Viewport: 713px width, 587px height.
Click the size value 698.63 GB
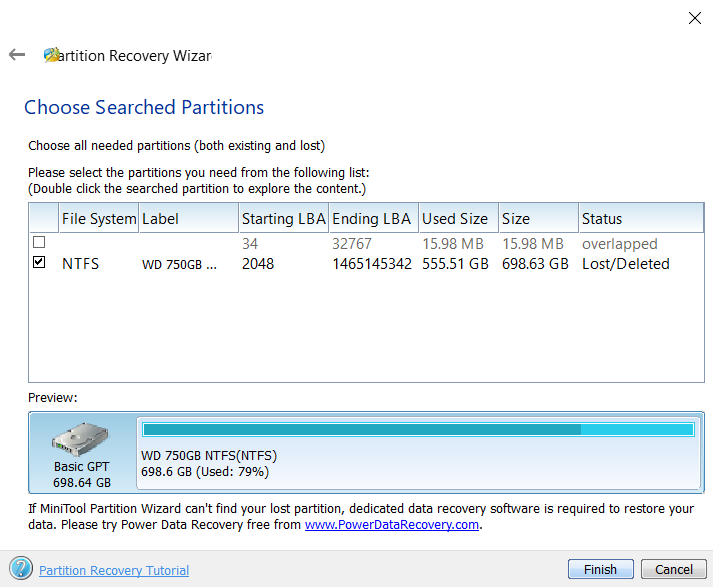pos(535,264)
